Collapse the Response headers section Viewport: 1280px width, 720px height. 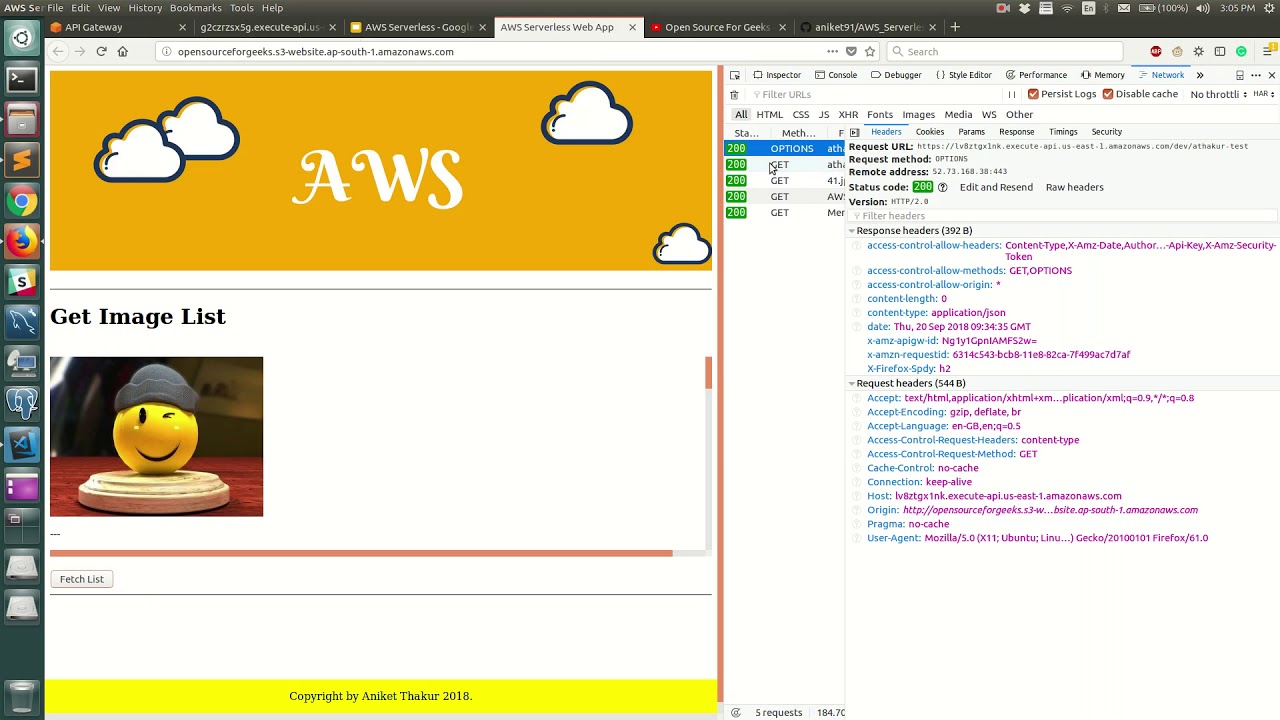[852, 231]
